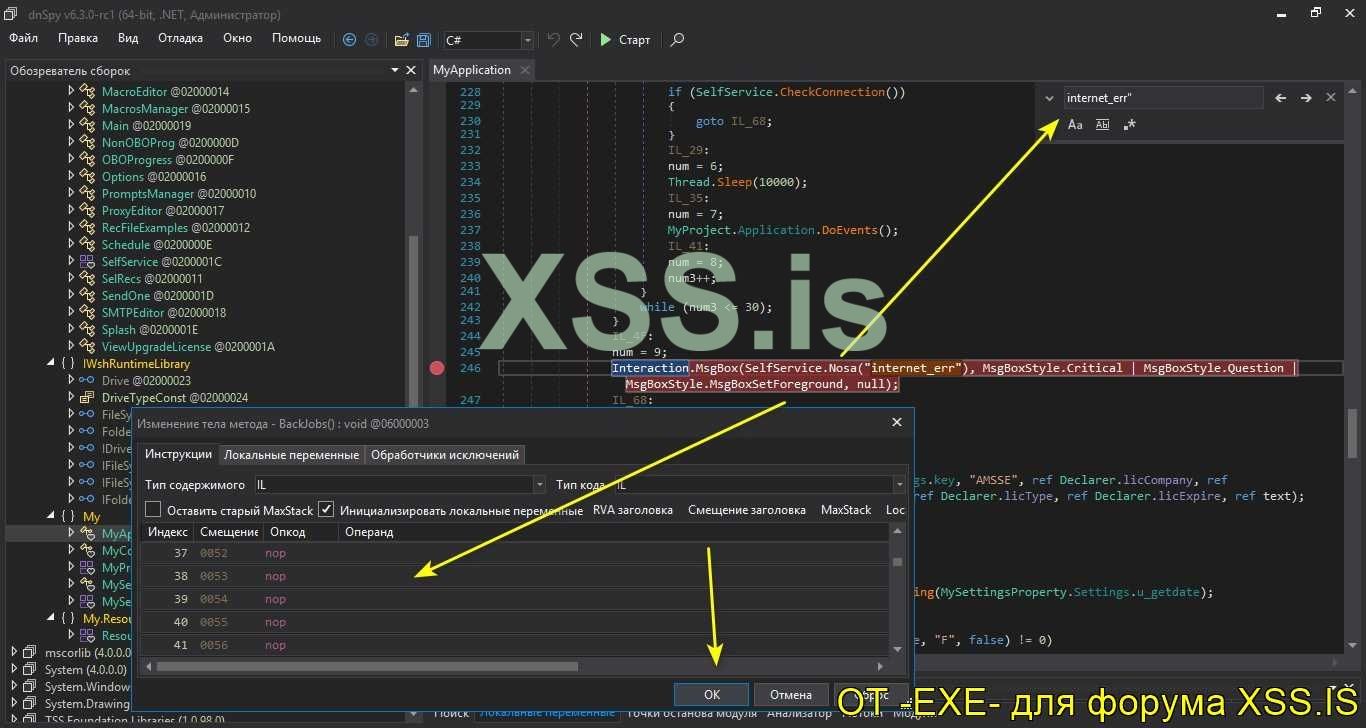Navigate backward with the toolbar back arrow

click(349, 40)
